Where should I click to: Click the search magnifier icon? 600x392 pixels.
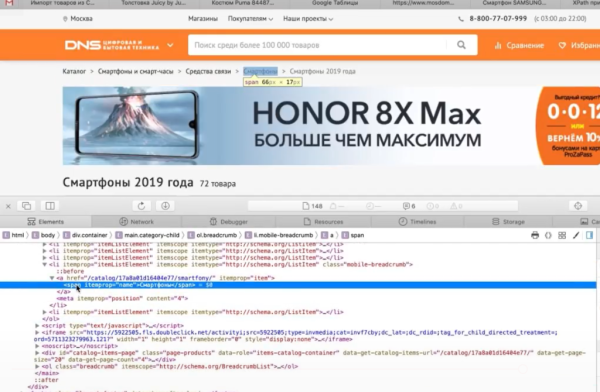coord(461,45)
